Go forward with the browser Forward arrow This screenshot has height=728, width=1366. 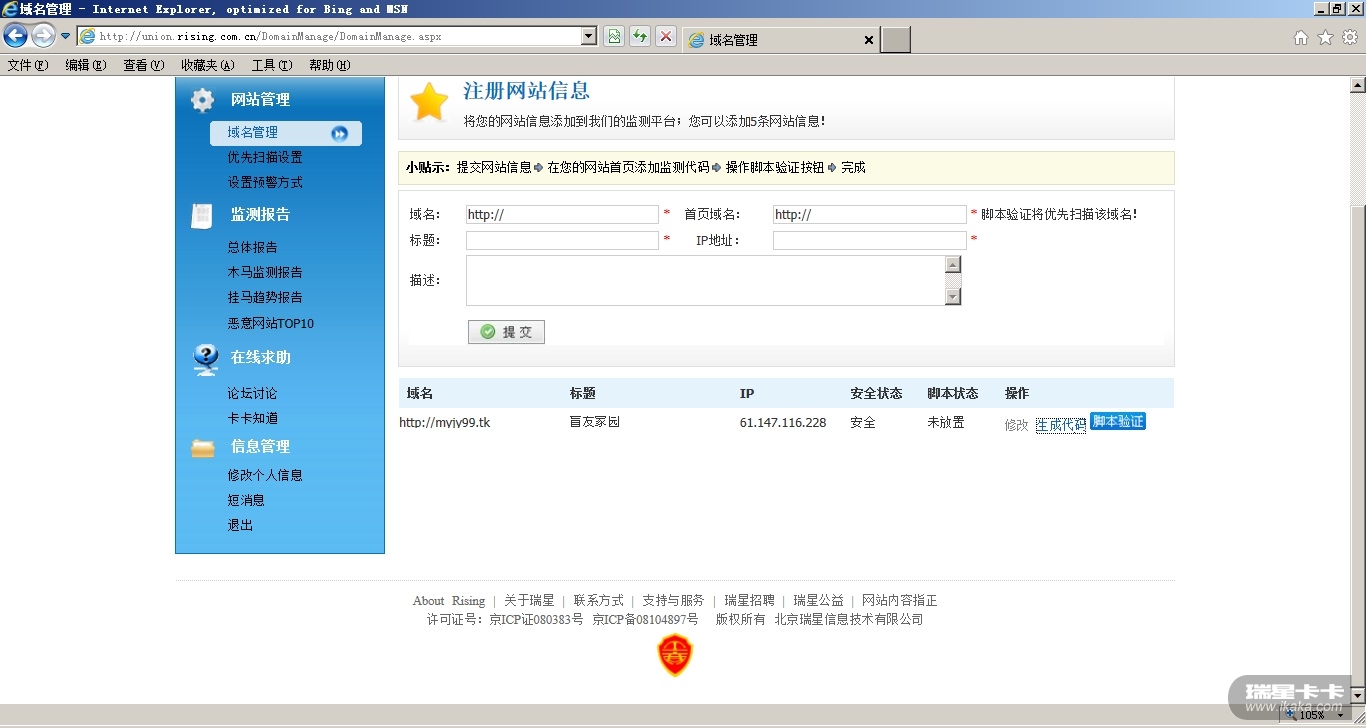tap(43, 36)
